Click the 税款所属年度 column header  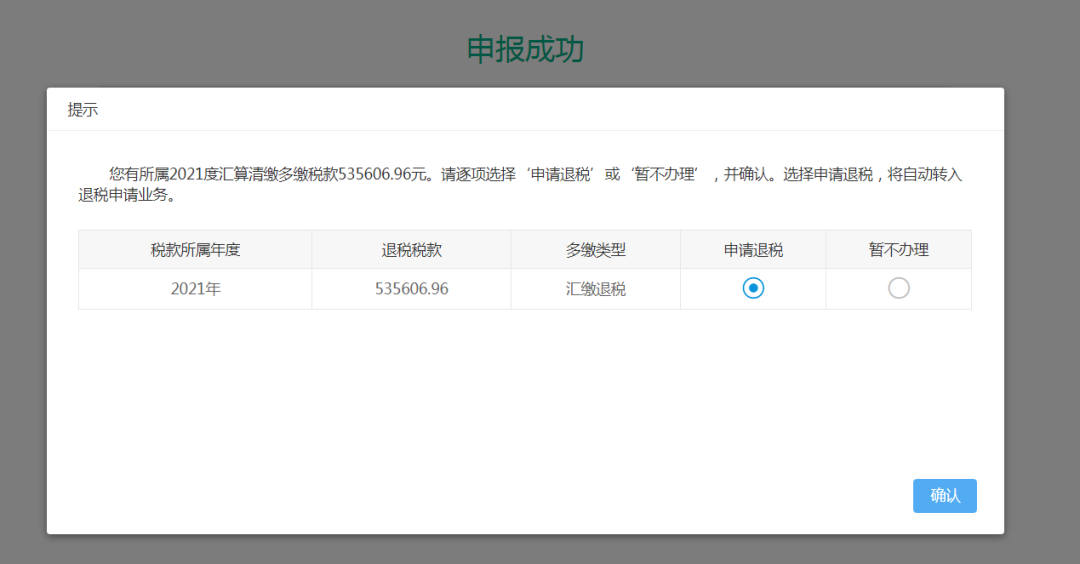click(195, 250)
